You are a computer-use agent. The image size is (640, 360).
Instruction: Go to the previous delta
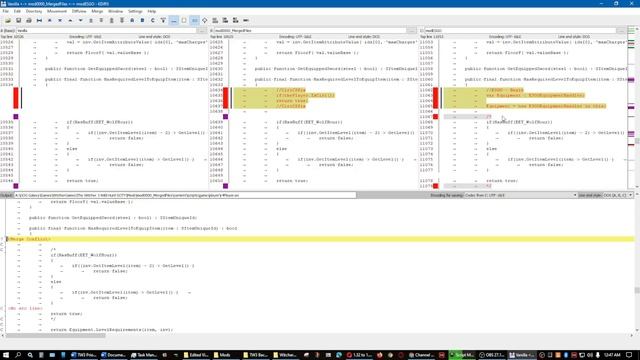70,20
